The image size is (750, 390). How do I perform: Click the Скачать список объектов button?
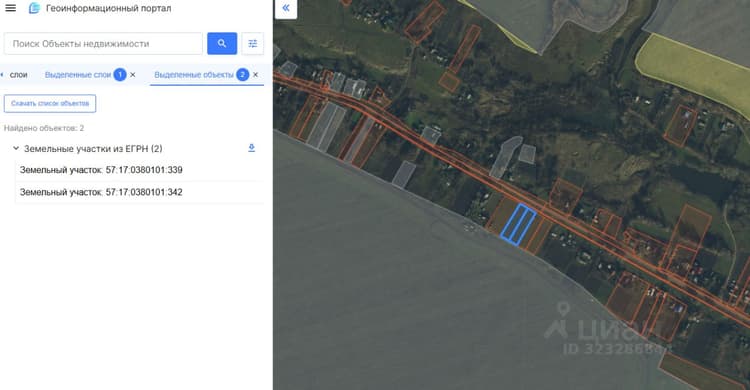tap(50, 103)
